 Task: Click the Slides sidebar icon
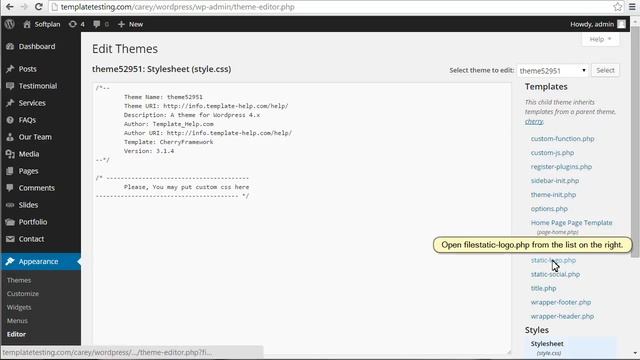coord(10,205)
